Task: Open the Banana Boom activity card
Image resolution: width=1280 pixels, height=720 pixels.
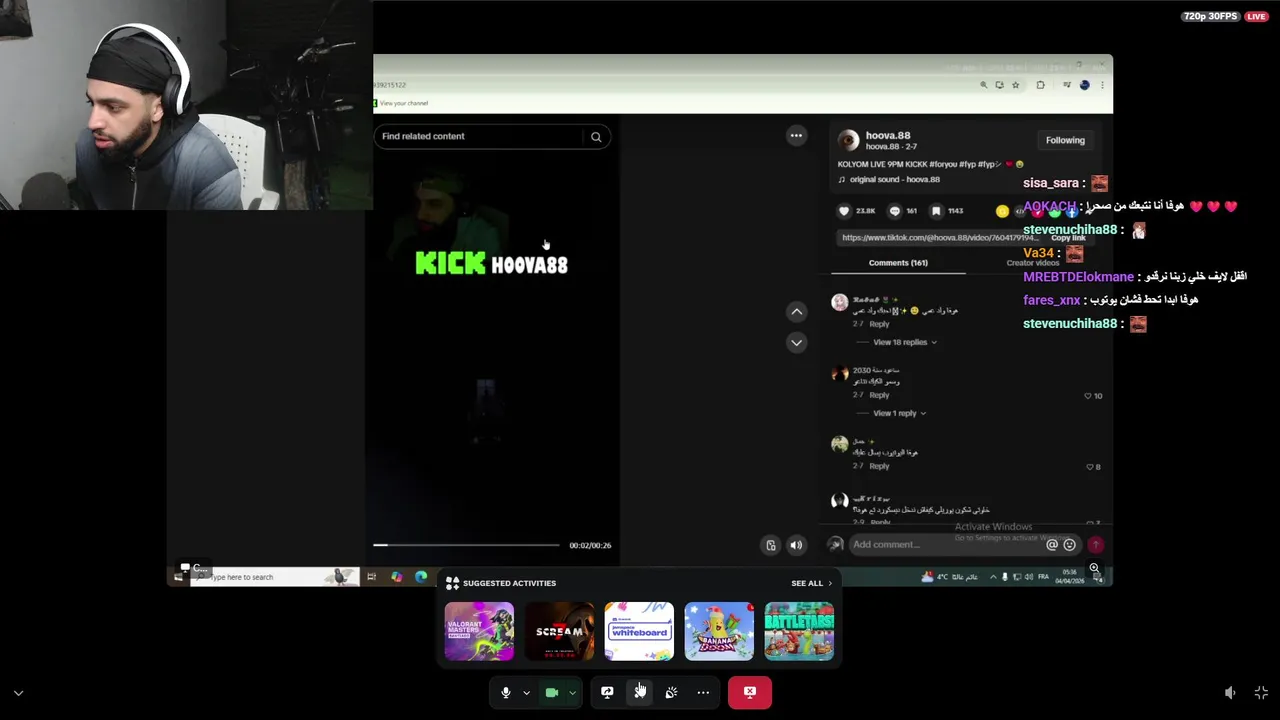Action: 719,631
